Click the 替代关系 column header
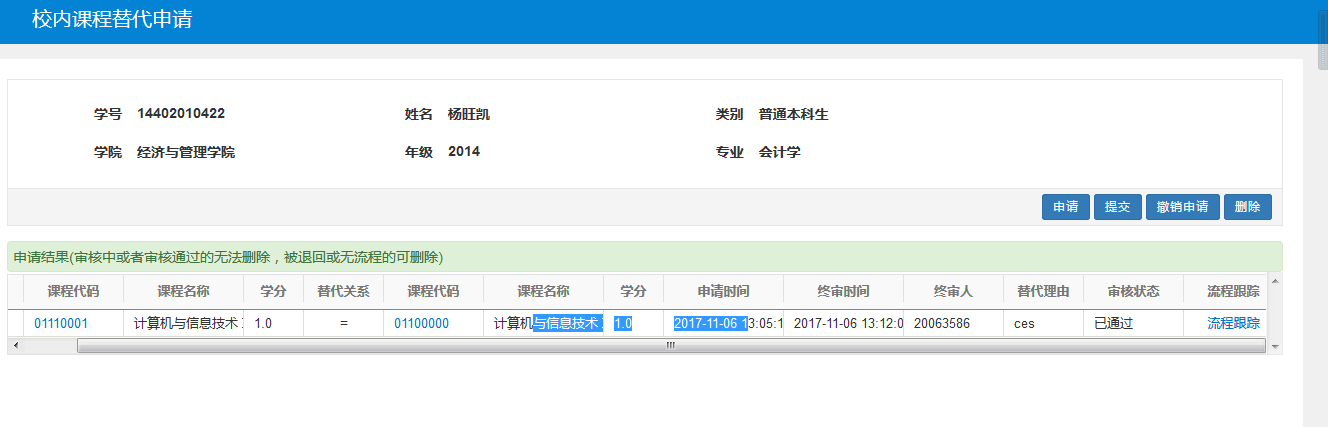This screenshot has height=427, width=1328. coord(343,292)
